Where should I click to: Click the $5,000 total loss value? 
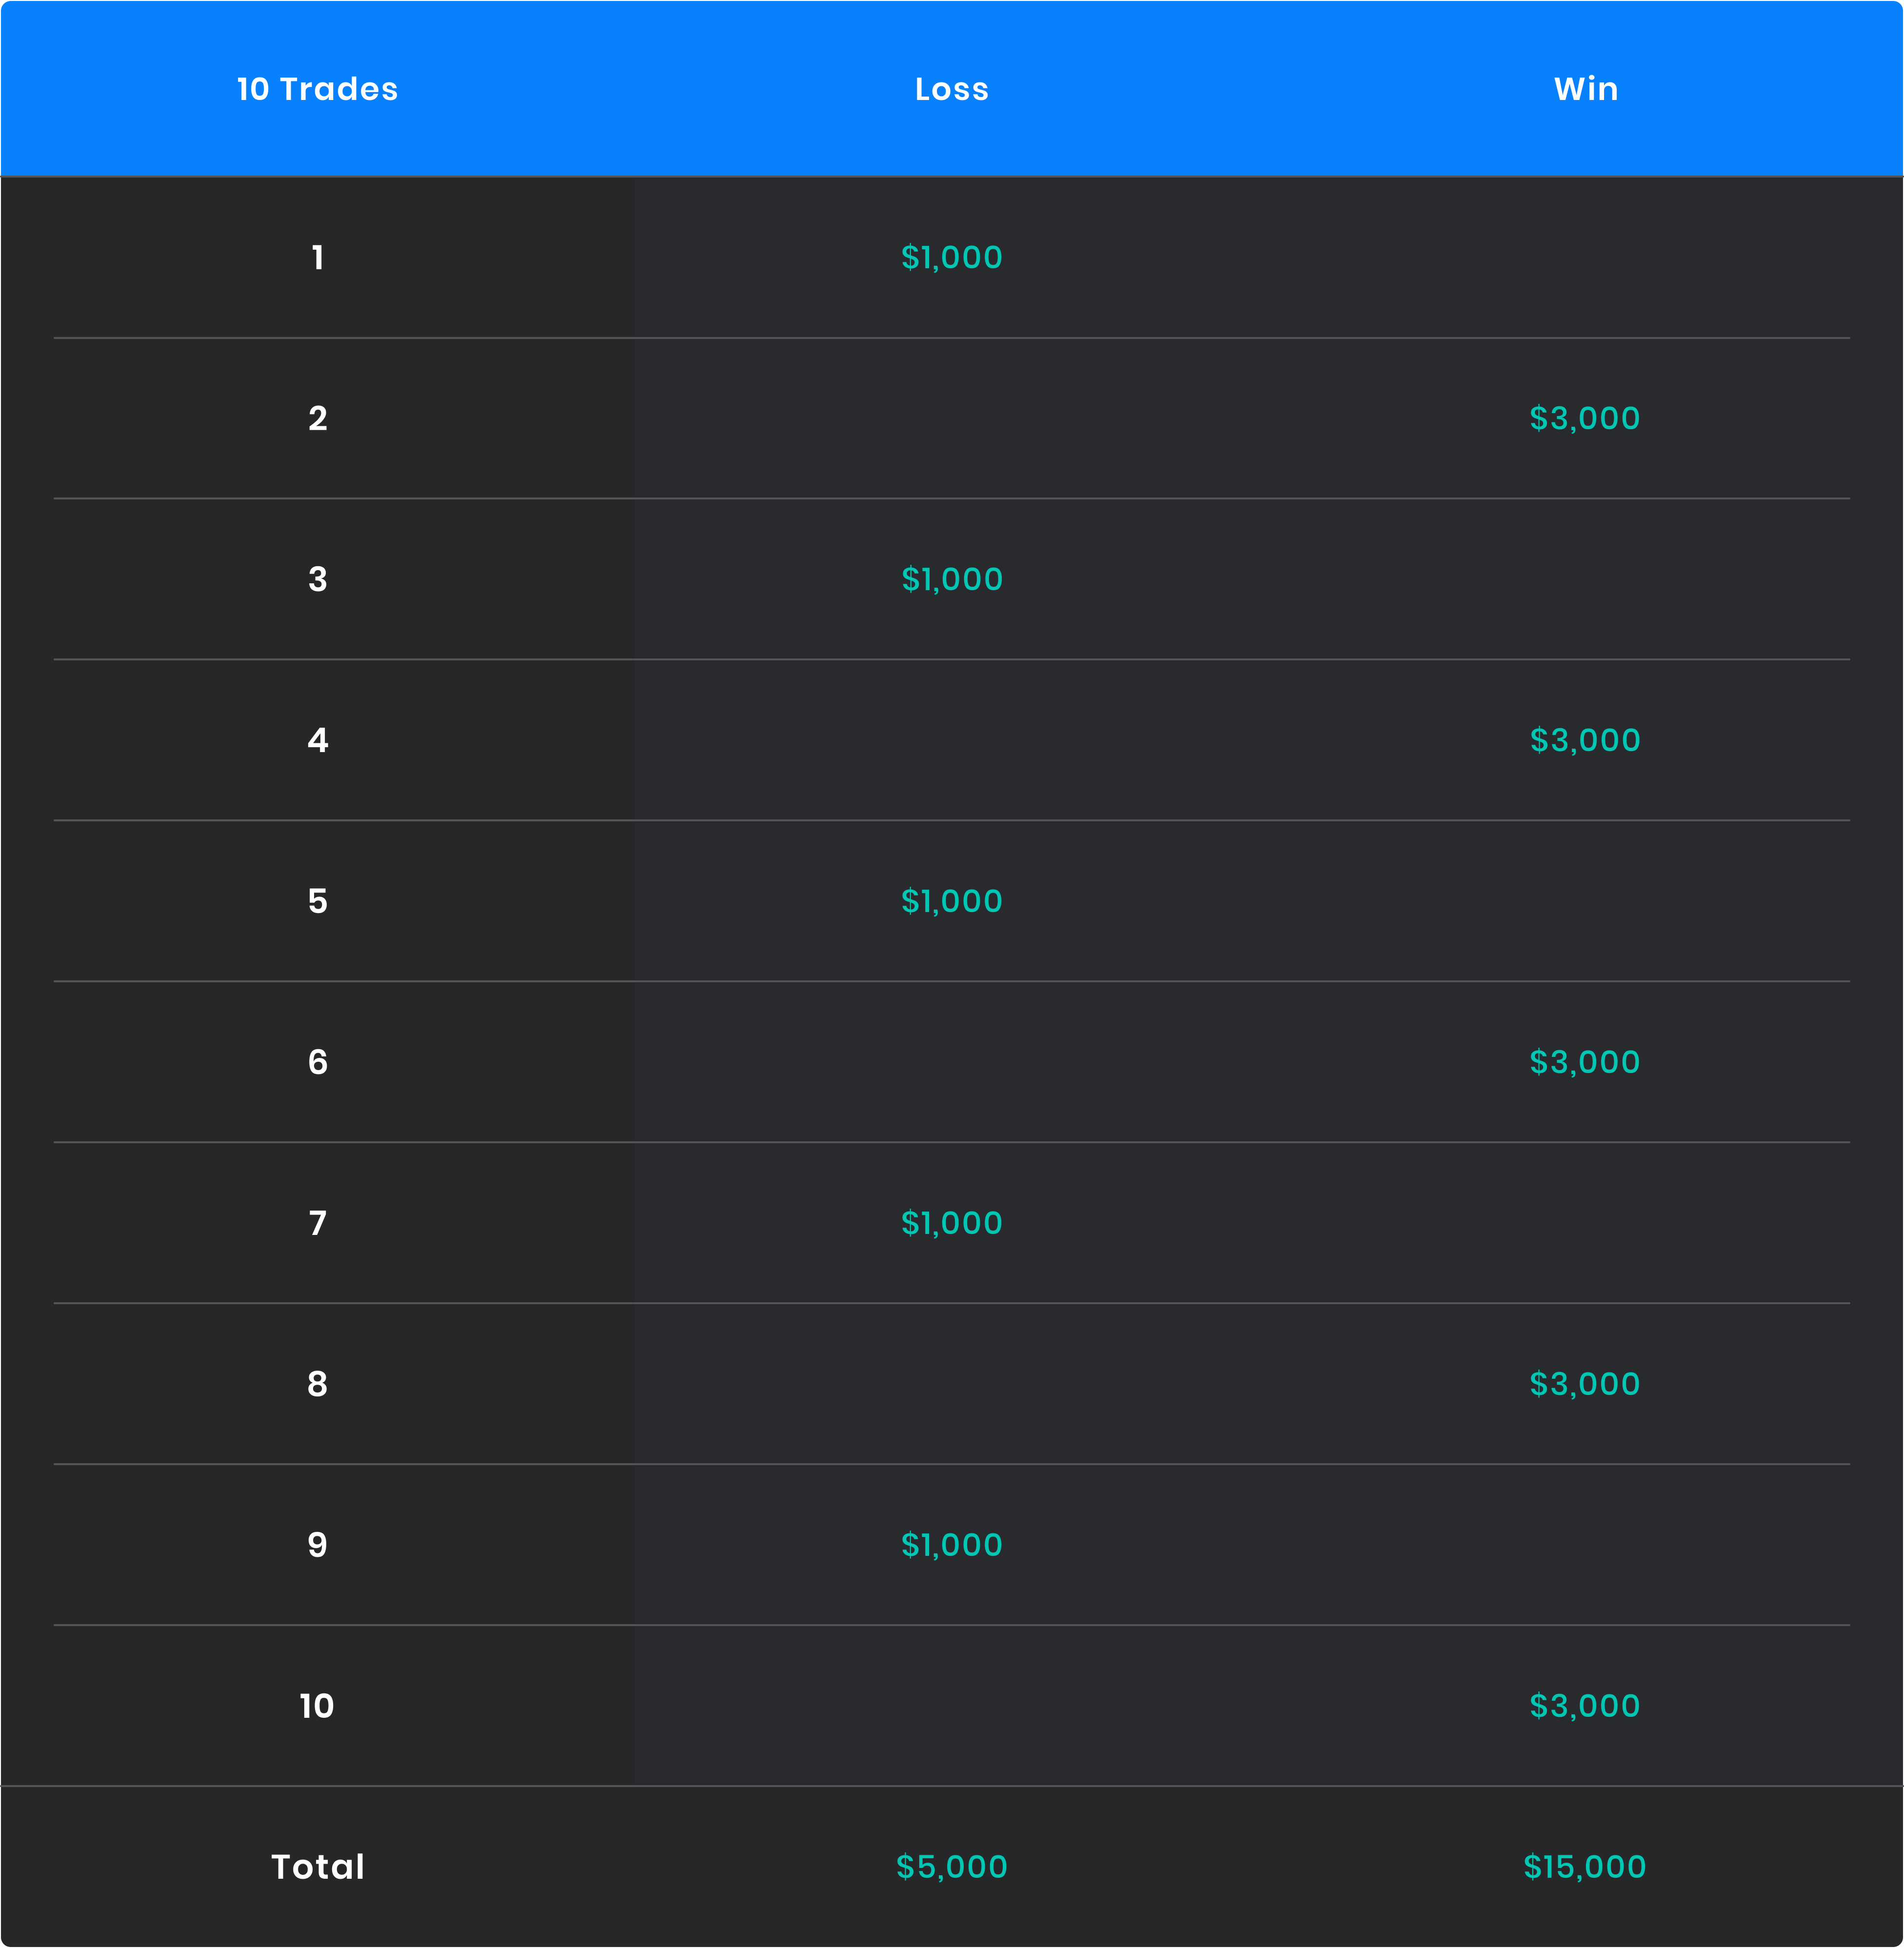(951, 1867)
